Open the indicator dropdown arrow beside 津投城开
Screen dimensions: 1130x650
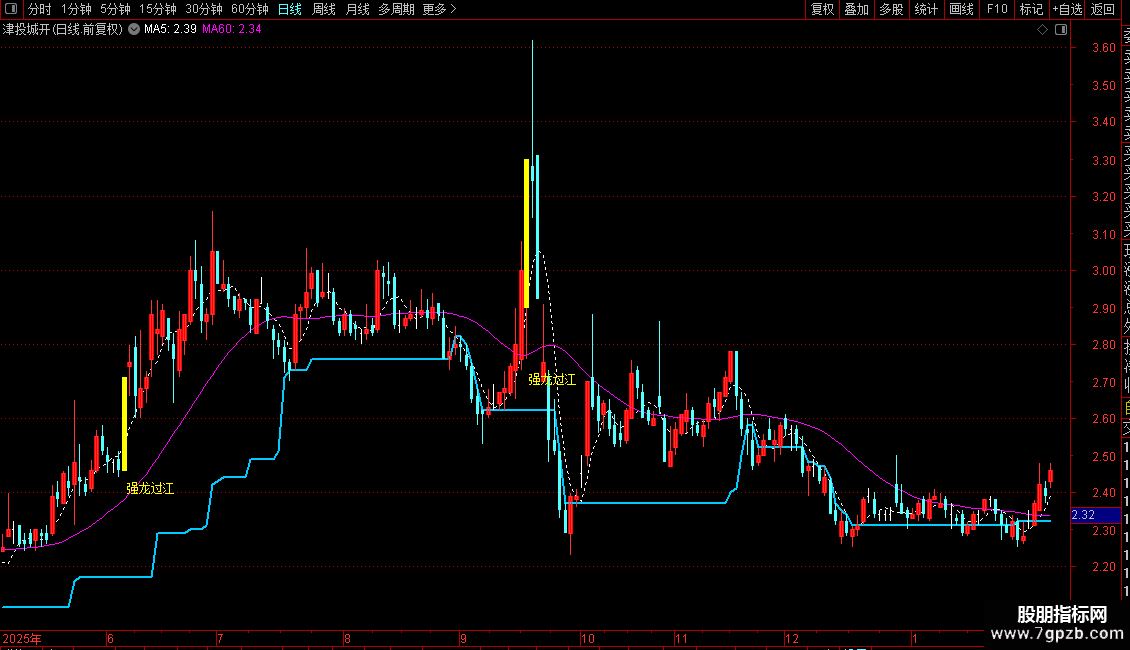(x=134, y=29)
